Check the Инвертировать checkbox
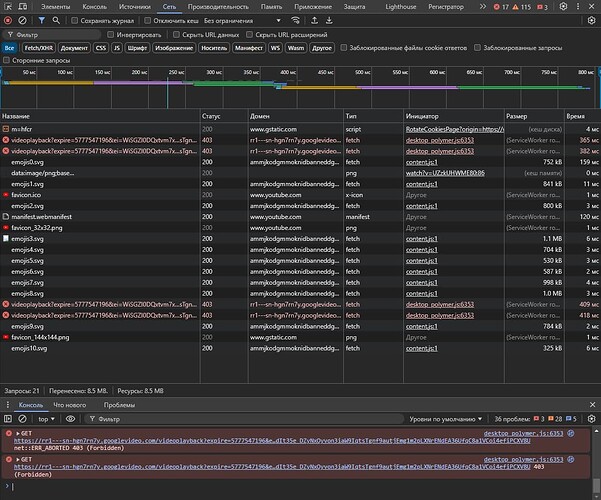The width and height of the screenshot is (601, 500). 110,35
